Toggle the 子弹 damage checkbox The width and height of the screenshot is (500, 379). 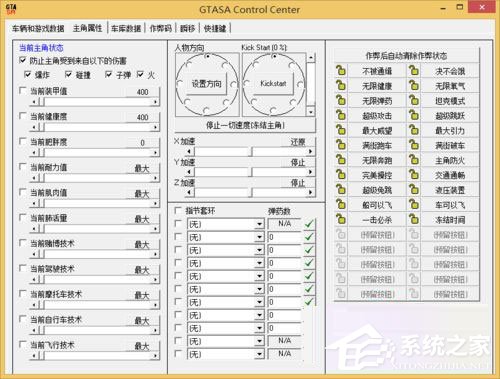click(108, 75)
